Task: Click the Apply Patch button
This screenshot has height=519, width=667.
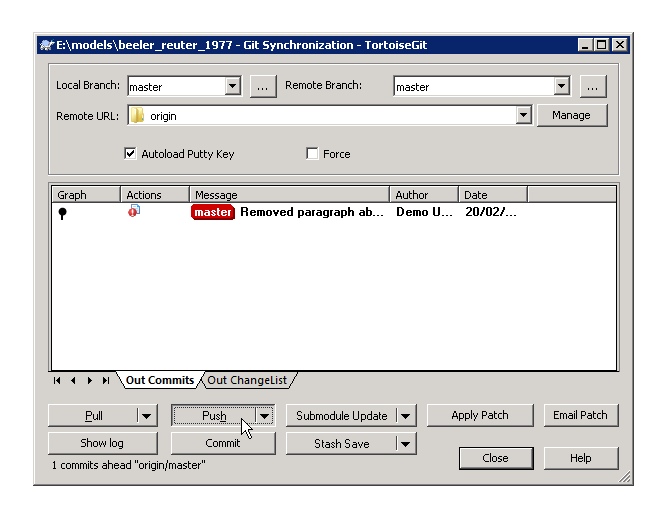Action: click(x=480, y=415)
